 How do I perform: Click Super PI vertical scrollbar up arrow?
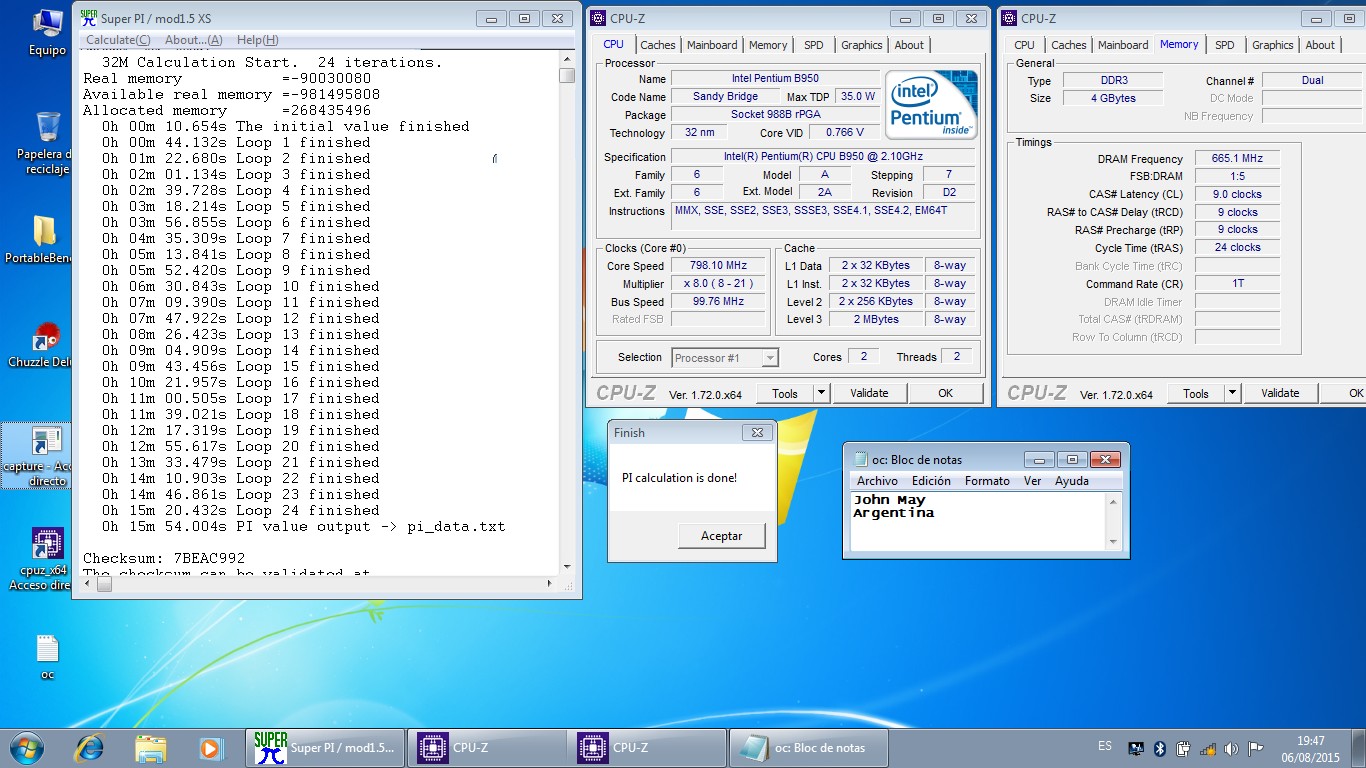(567, 58)
